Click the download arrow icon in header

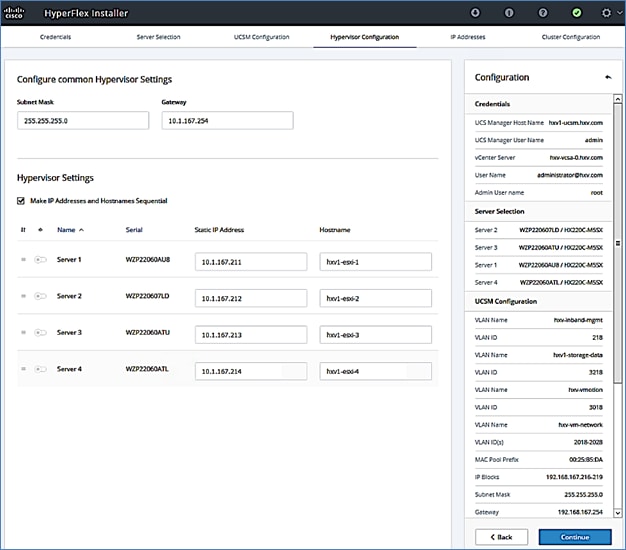(x=475, y=13)
